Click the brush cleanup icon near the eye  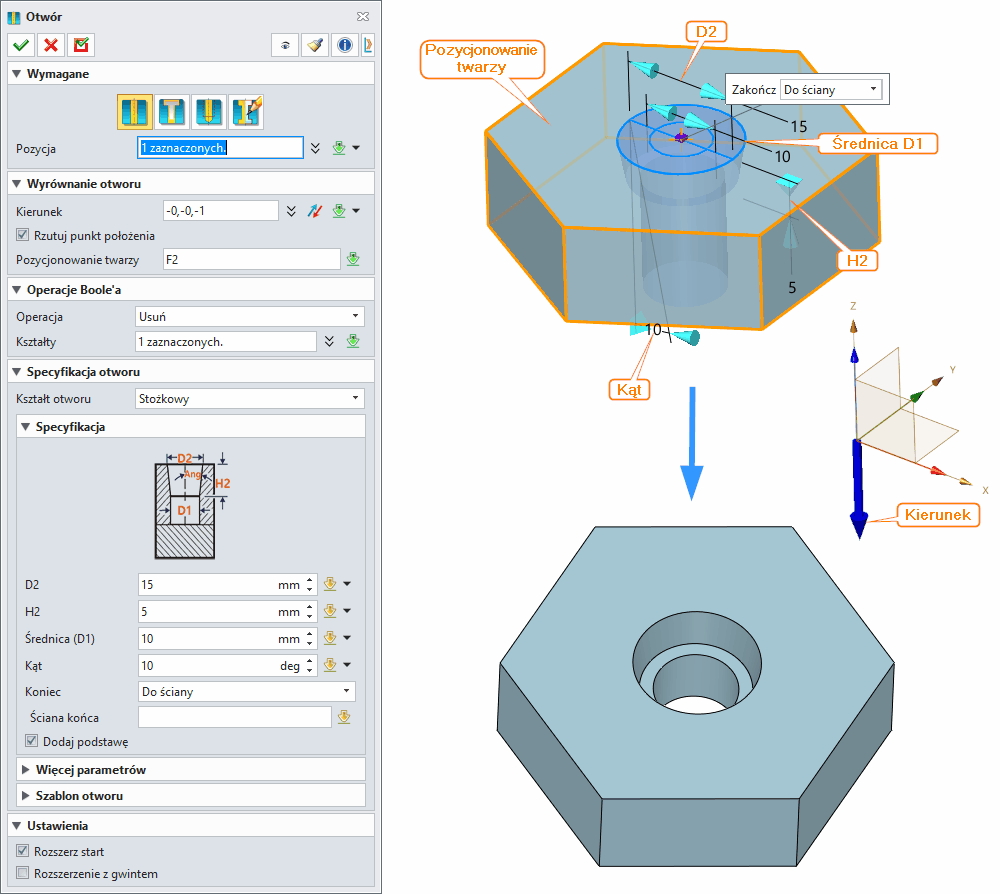click(314, 45)
